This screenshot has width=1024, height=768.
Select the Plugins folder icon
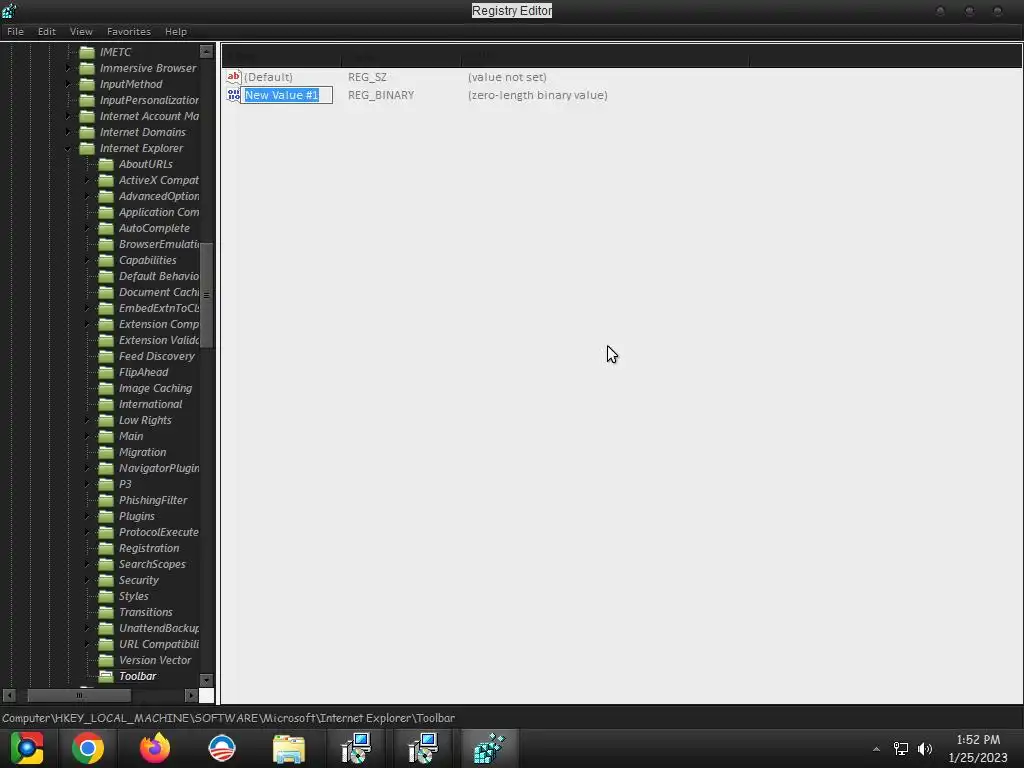[106, 516]
